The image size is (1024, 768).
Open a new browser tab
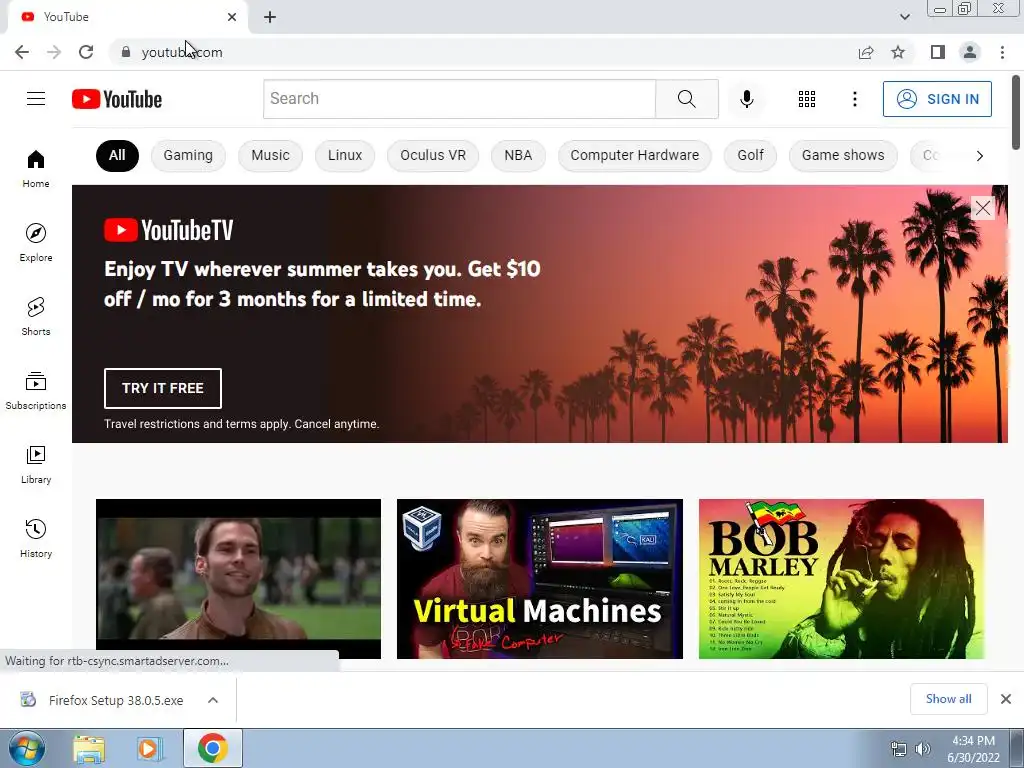[x=270, y=17]
